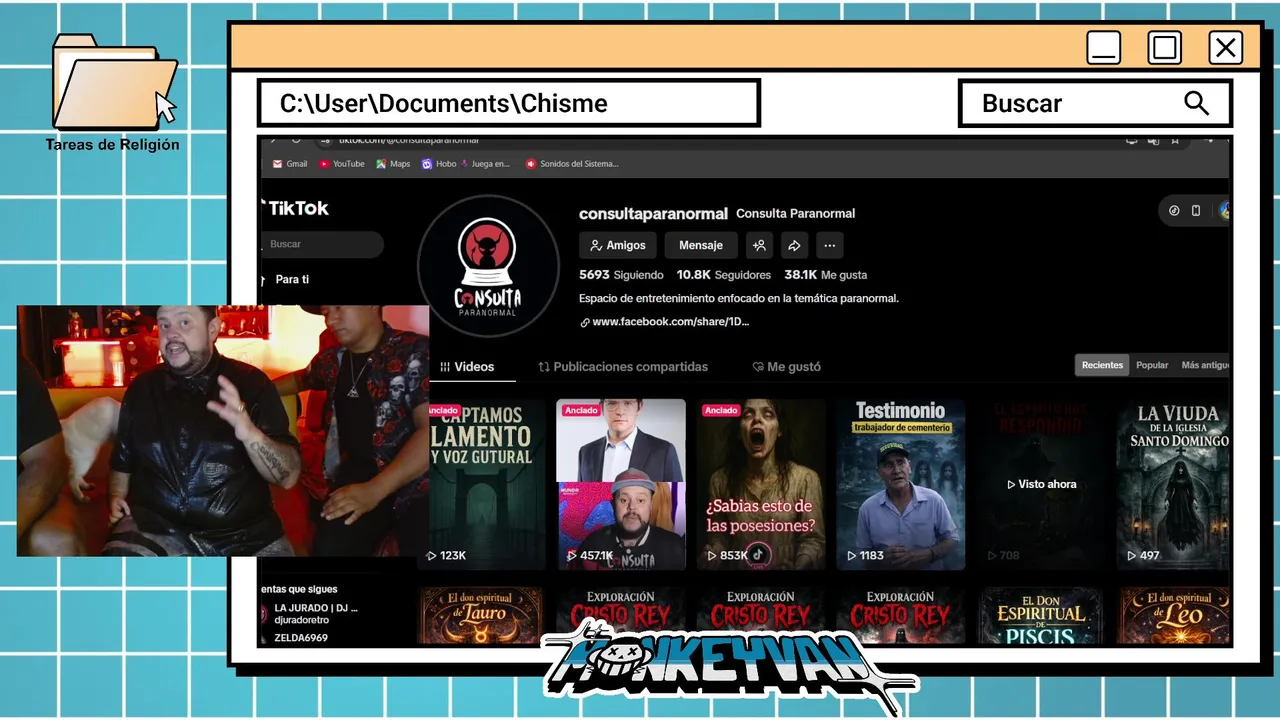Screen dimensions: 1280x720
Task: Open the three-dots more options menu
Action: [x=829, y=245]
